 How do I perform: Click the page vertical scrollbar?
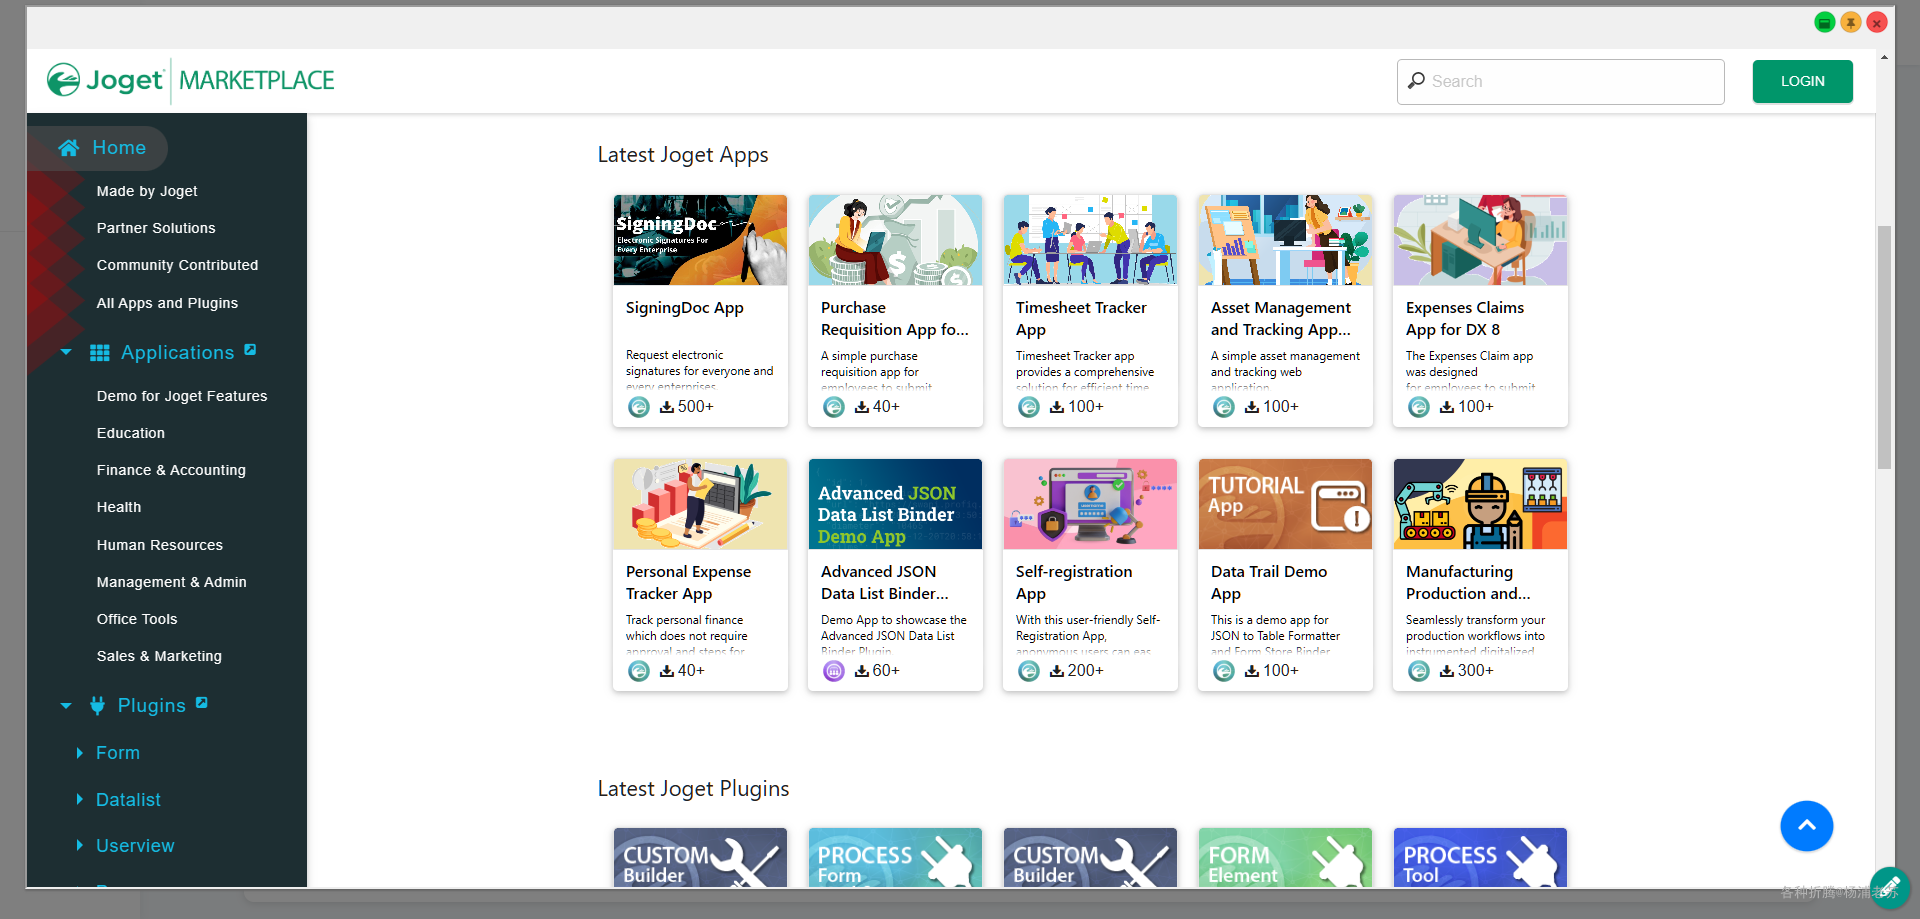[1884, 347]
